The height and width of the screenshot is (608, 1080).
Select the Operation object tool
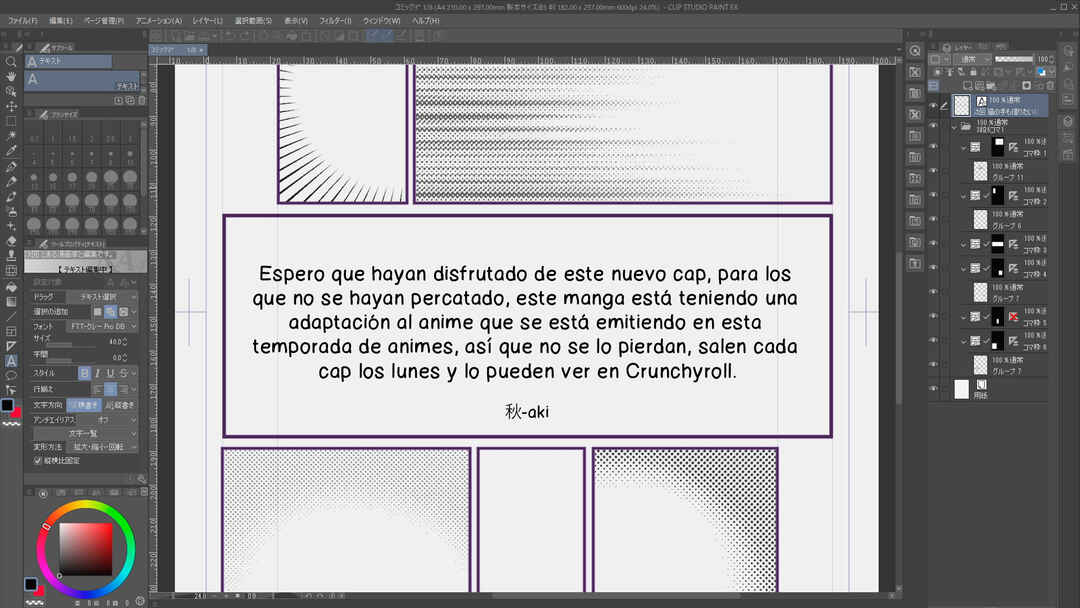pyautogui.click(x=11, y=92)
